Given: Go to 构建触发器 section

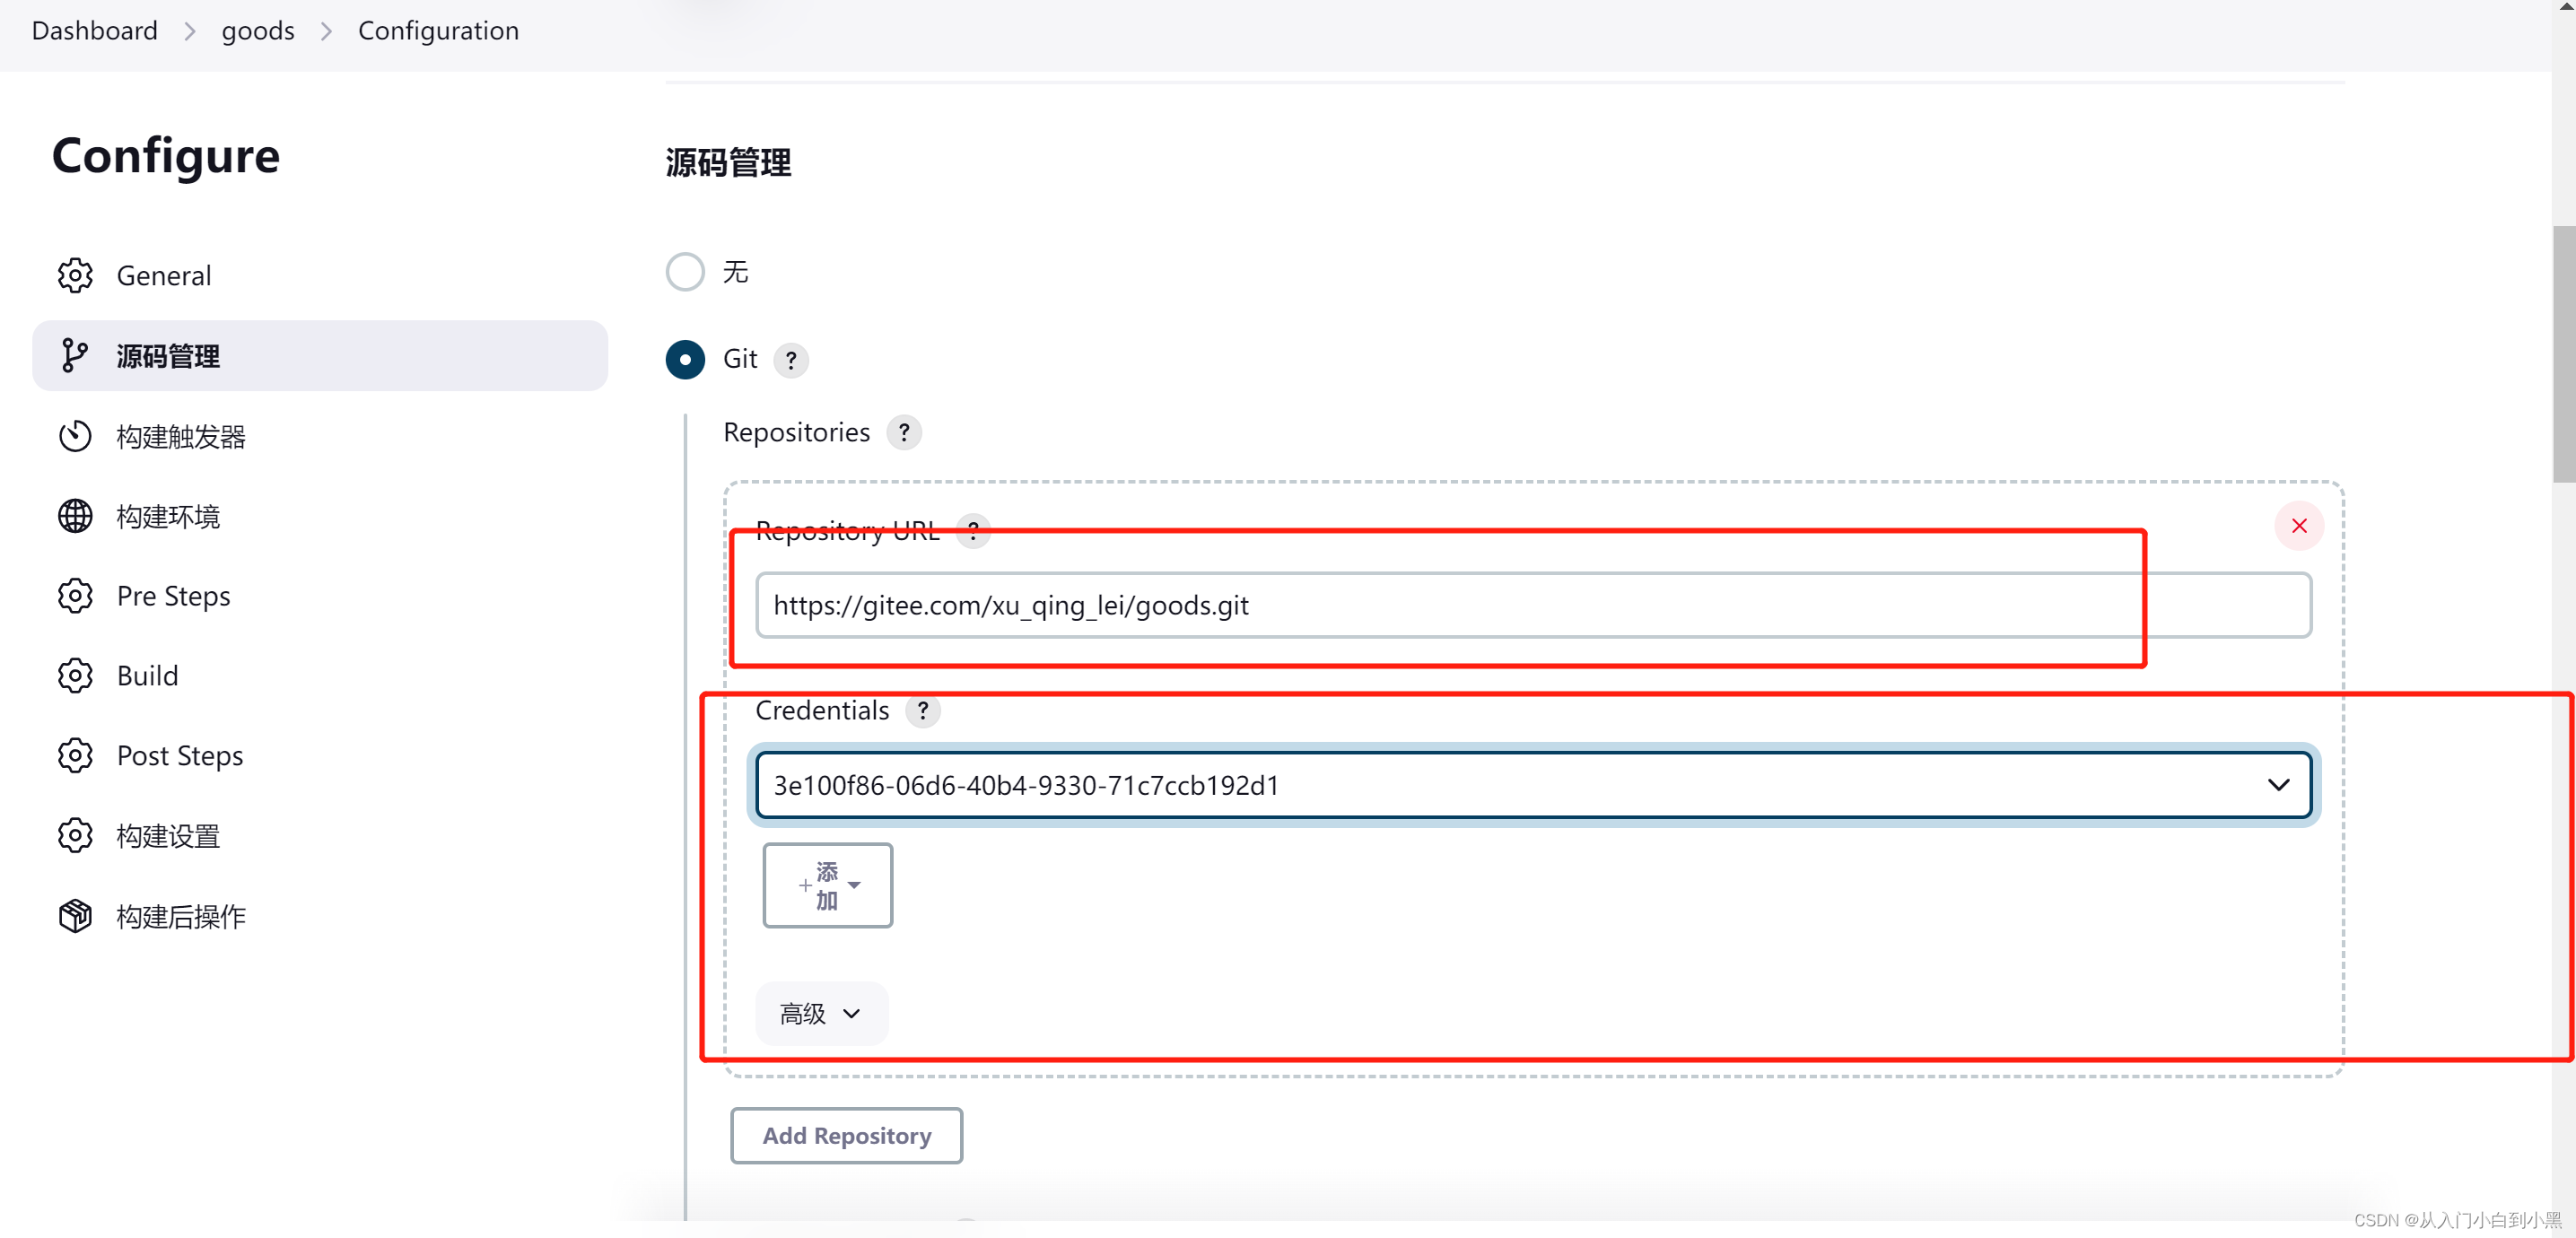Looking at the screenshot, I should pyautogui.click(x=320, y=436).
